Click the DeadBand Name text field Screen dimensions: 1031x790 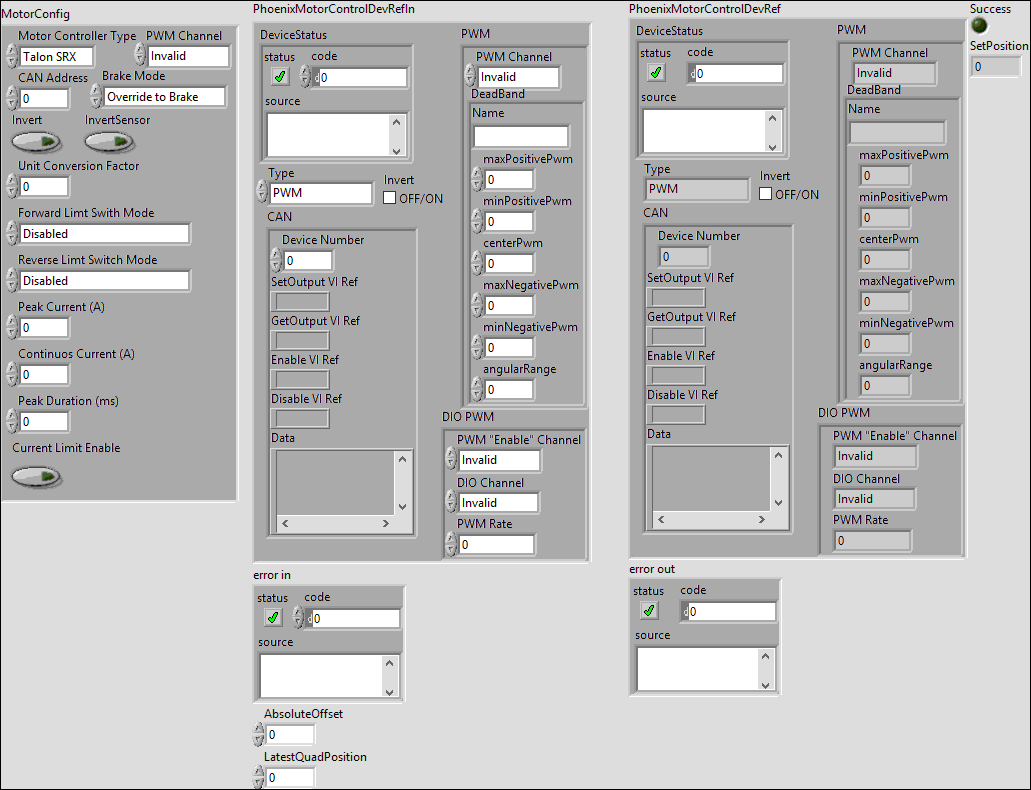pyautogui.click(x=521, y=137)
